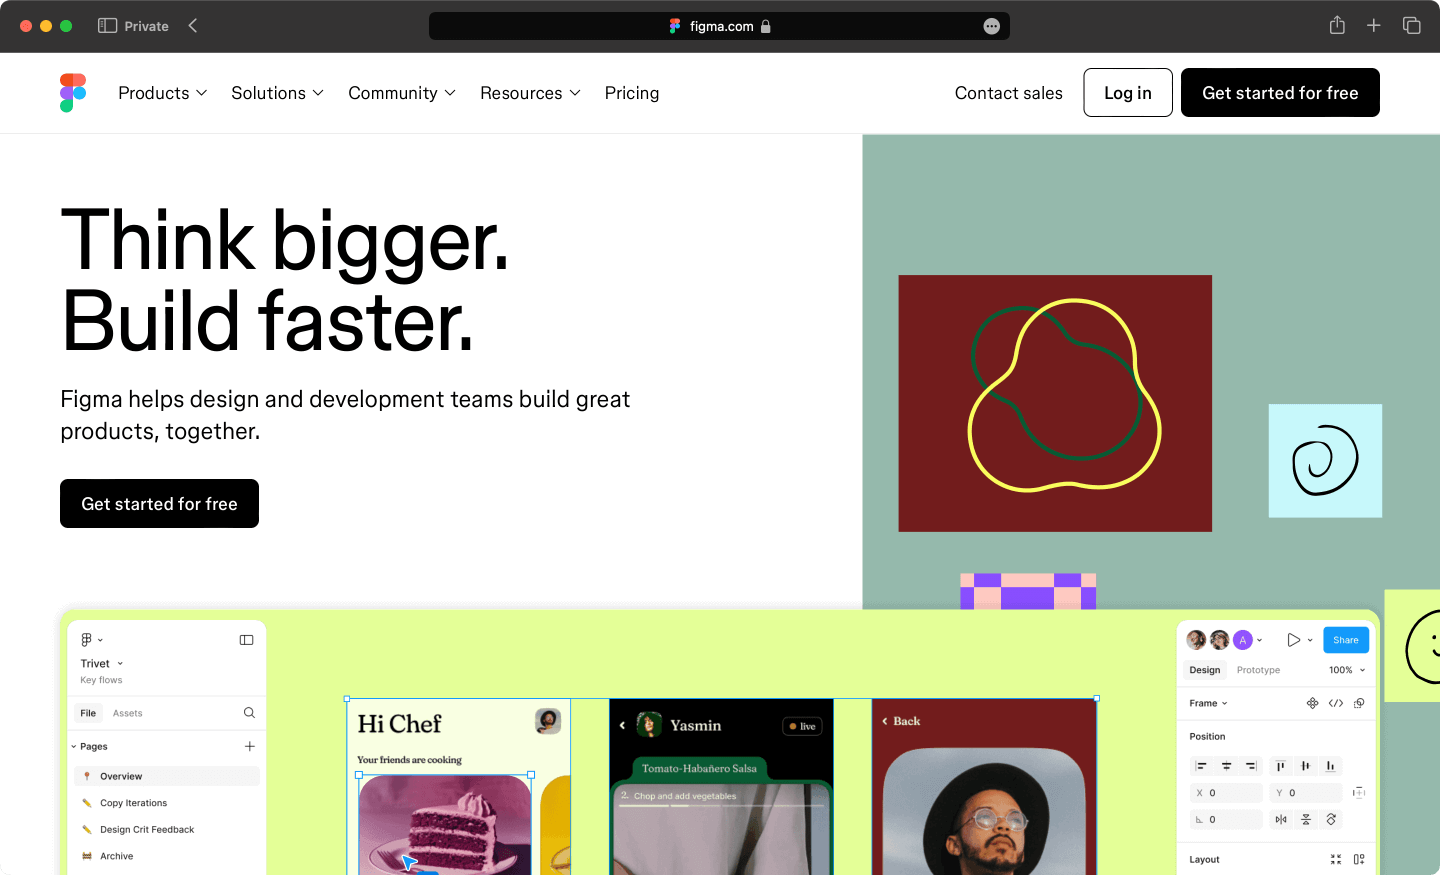Switch to the Prototype tab
This screenshot has width=1440, height=875.
coord(1258,670)
